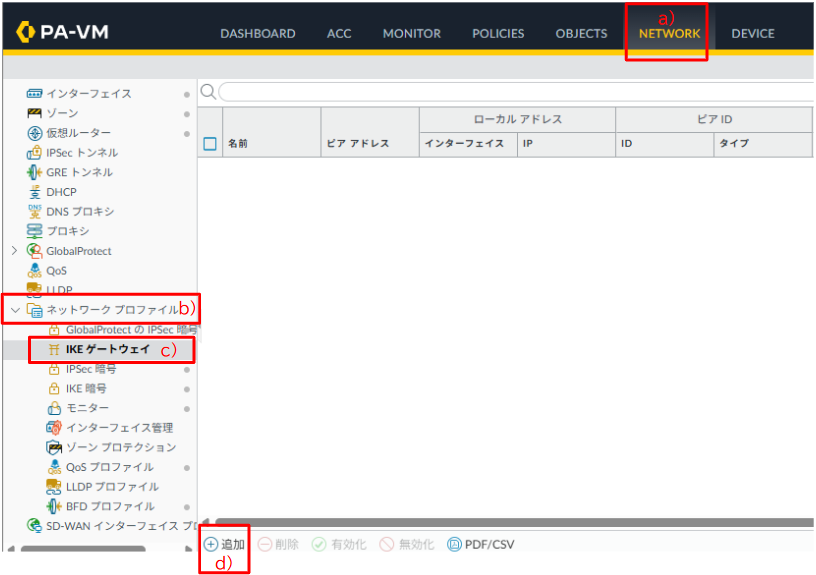
Task: Switch to the MONITOR tab
Action: pyautogui.click(x=412, y=34)
